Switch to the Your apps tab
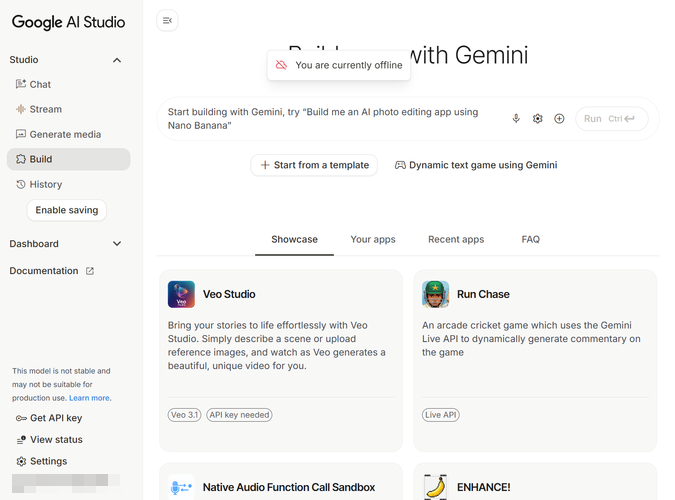The width and height of the screenshot is (675, 500). point(373,240)
